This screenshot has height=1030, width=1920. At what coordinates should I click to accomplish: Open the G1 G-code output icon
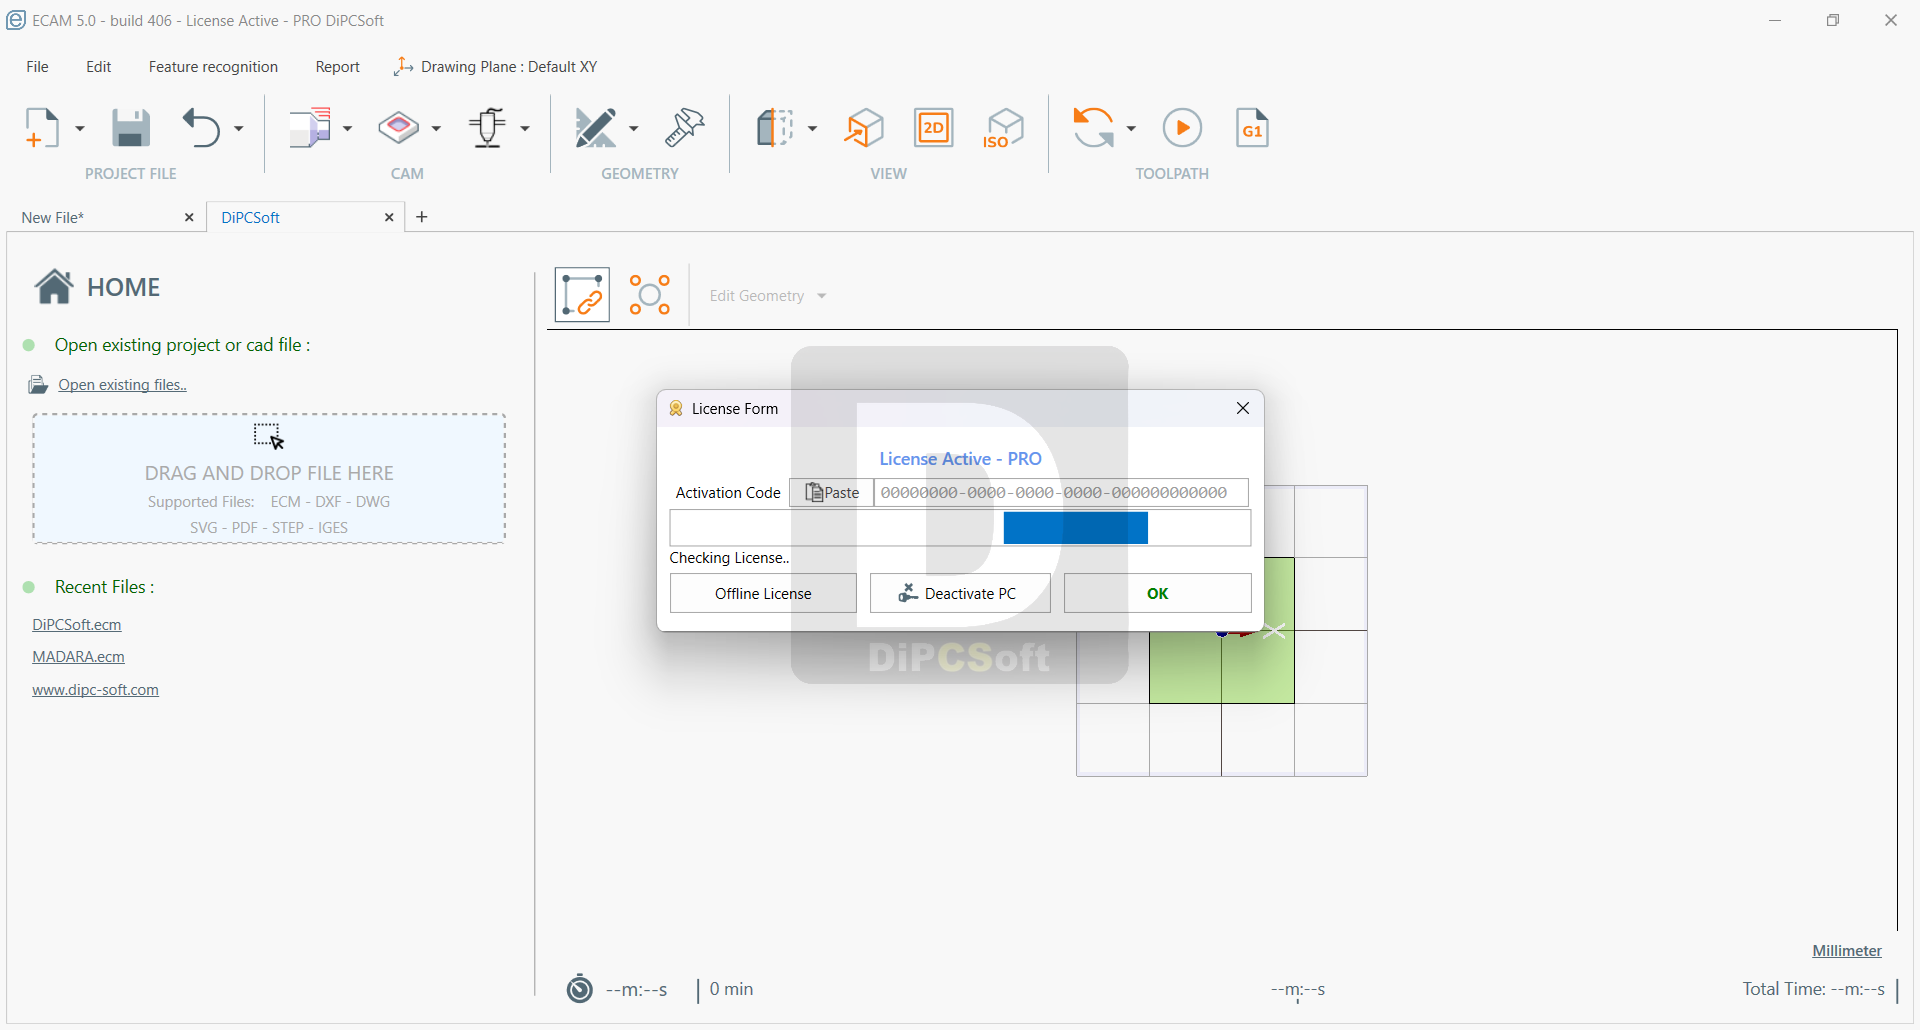(1252, 128)
